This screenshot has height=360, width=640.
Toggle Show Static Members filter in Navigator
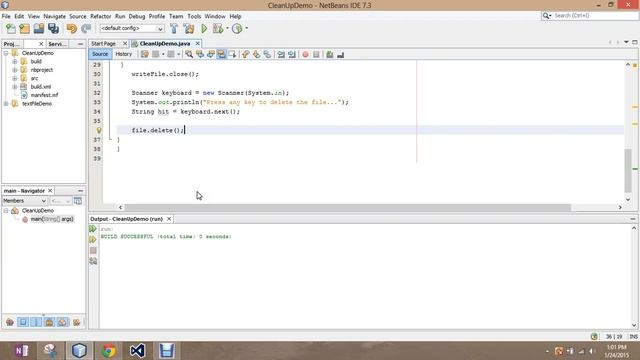[36, 322]
